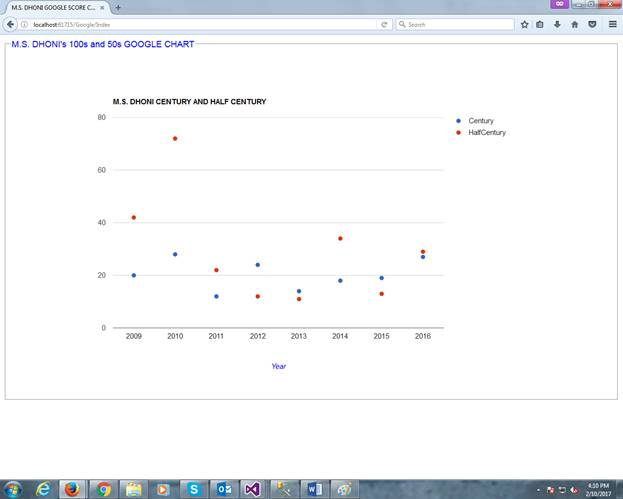Click the 2015 Century blue point

[x=381, y=278]
